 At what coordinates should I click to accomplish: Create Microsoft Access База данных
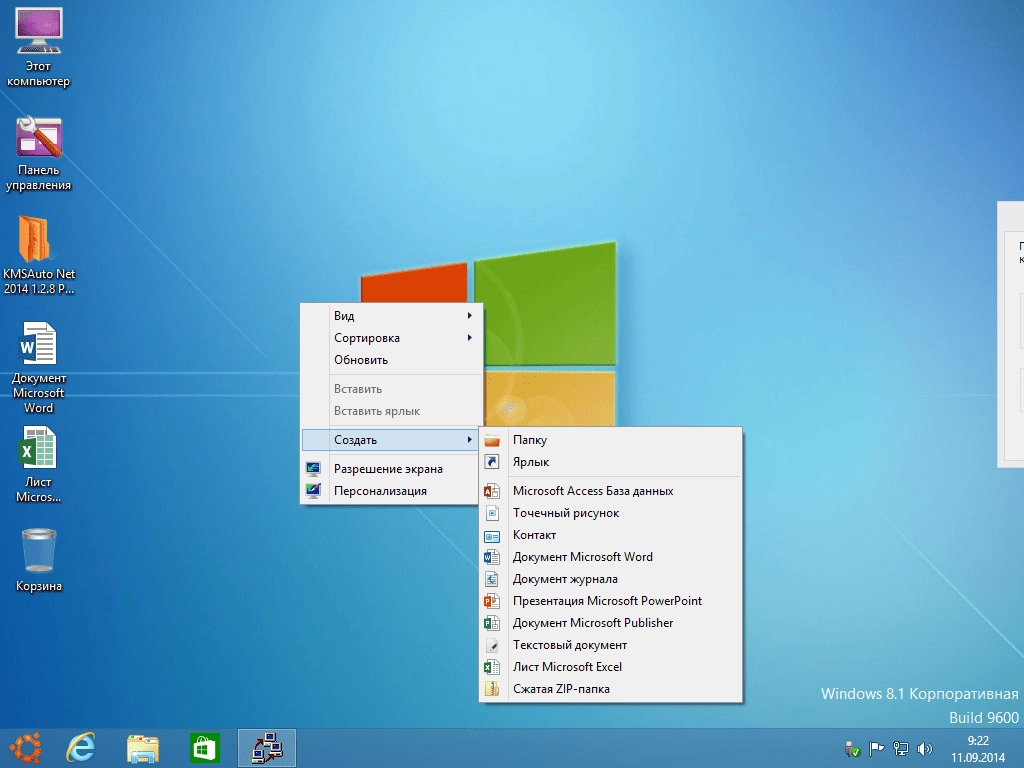(611, 491)
